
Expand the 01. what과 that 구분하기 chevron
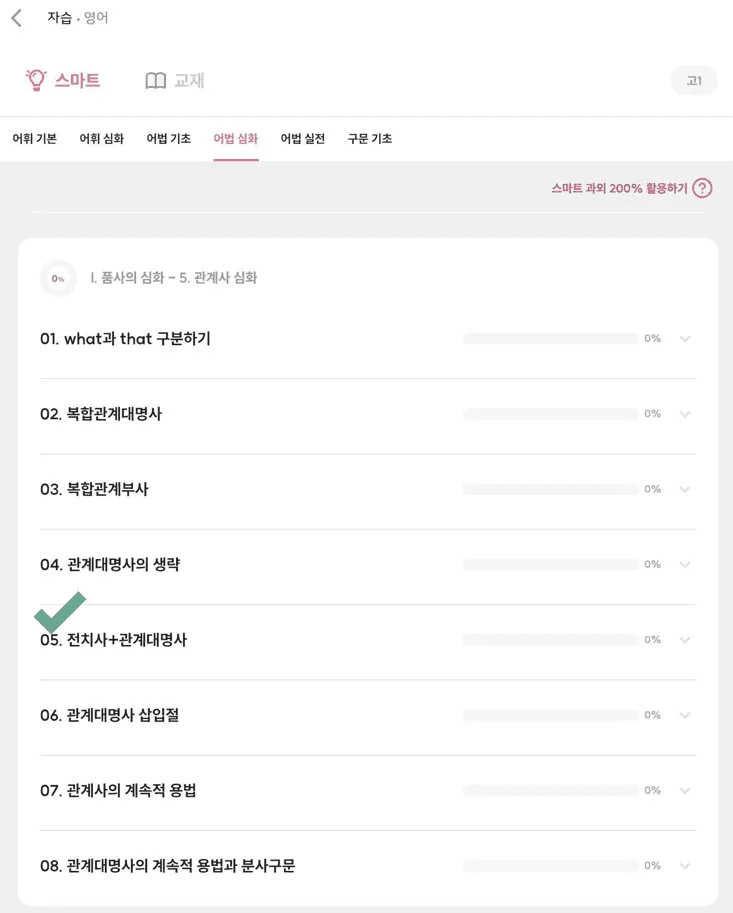pos(685,339)
